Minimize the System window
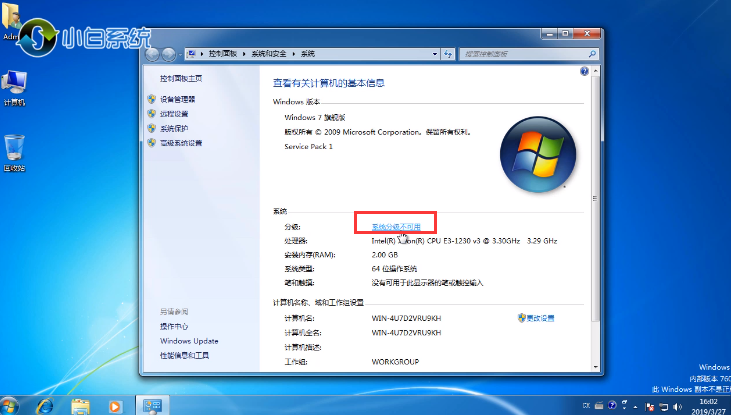Image resolution: width=731 pixels, height=415 pixels. pos(549,34)
